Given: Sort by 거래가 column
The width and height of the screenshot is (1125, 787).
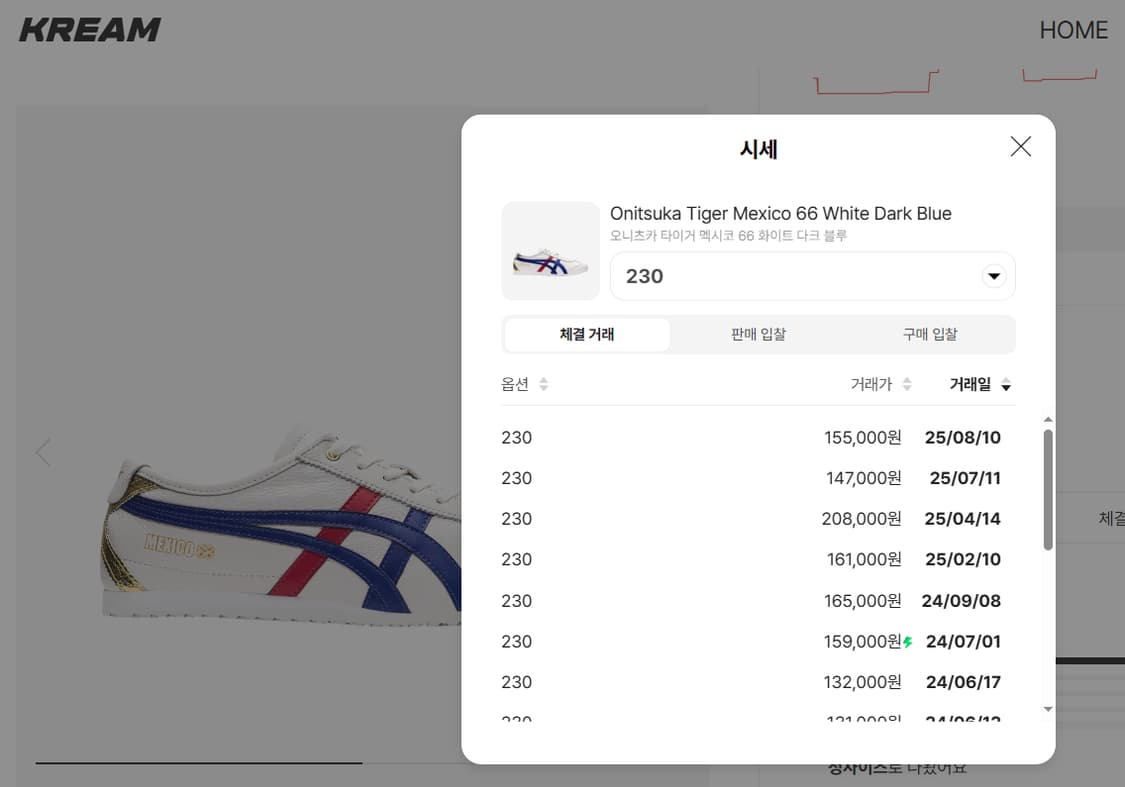Looking at the screenshot, I should click(x=881, y=385).
